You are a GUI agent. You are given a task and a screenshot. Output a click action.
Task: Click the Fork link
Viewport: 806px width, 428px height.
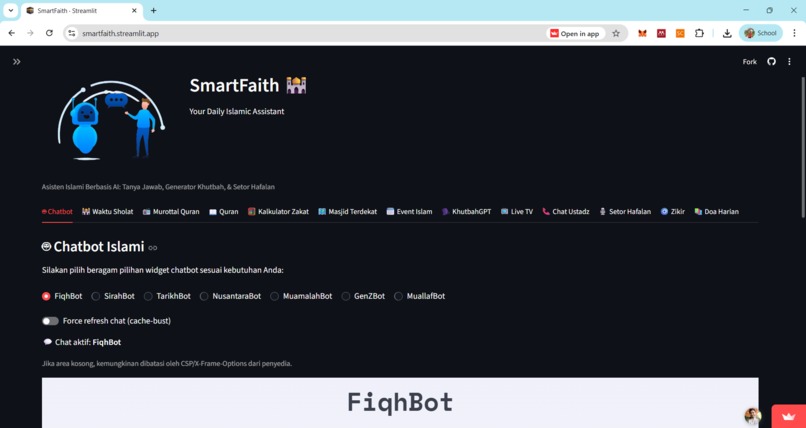pyautogui.click(x=749, y=62)
